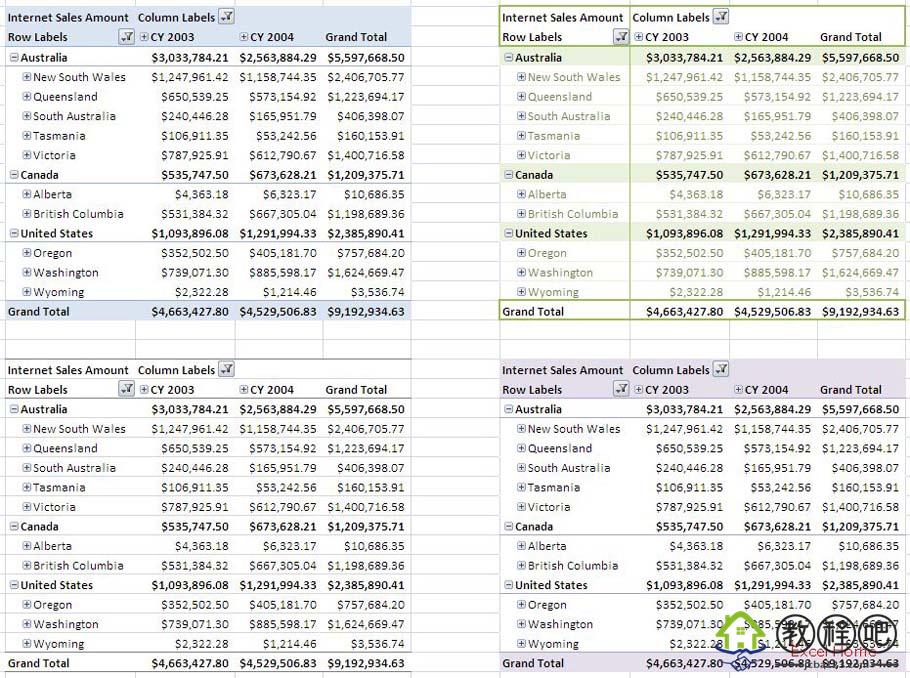Screen dimensions: 910x678
Task: Collapse United States group in bottom-right purple table
Action: 508,585
